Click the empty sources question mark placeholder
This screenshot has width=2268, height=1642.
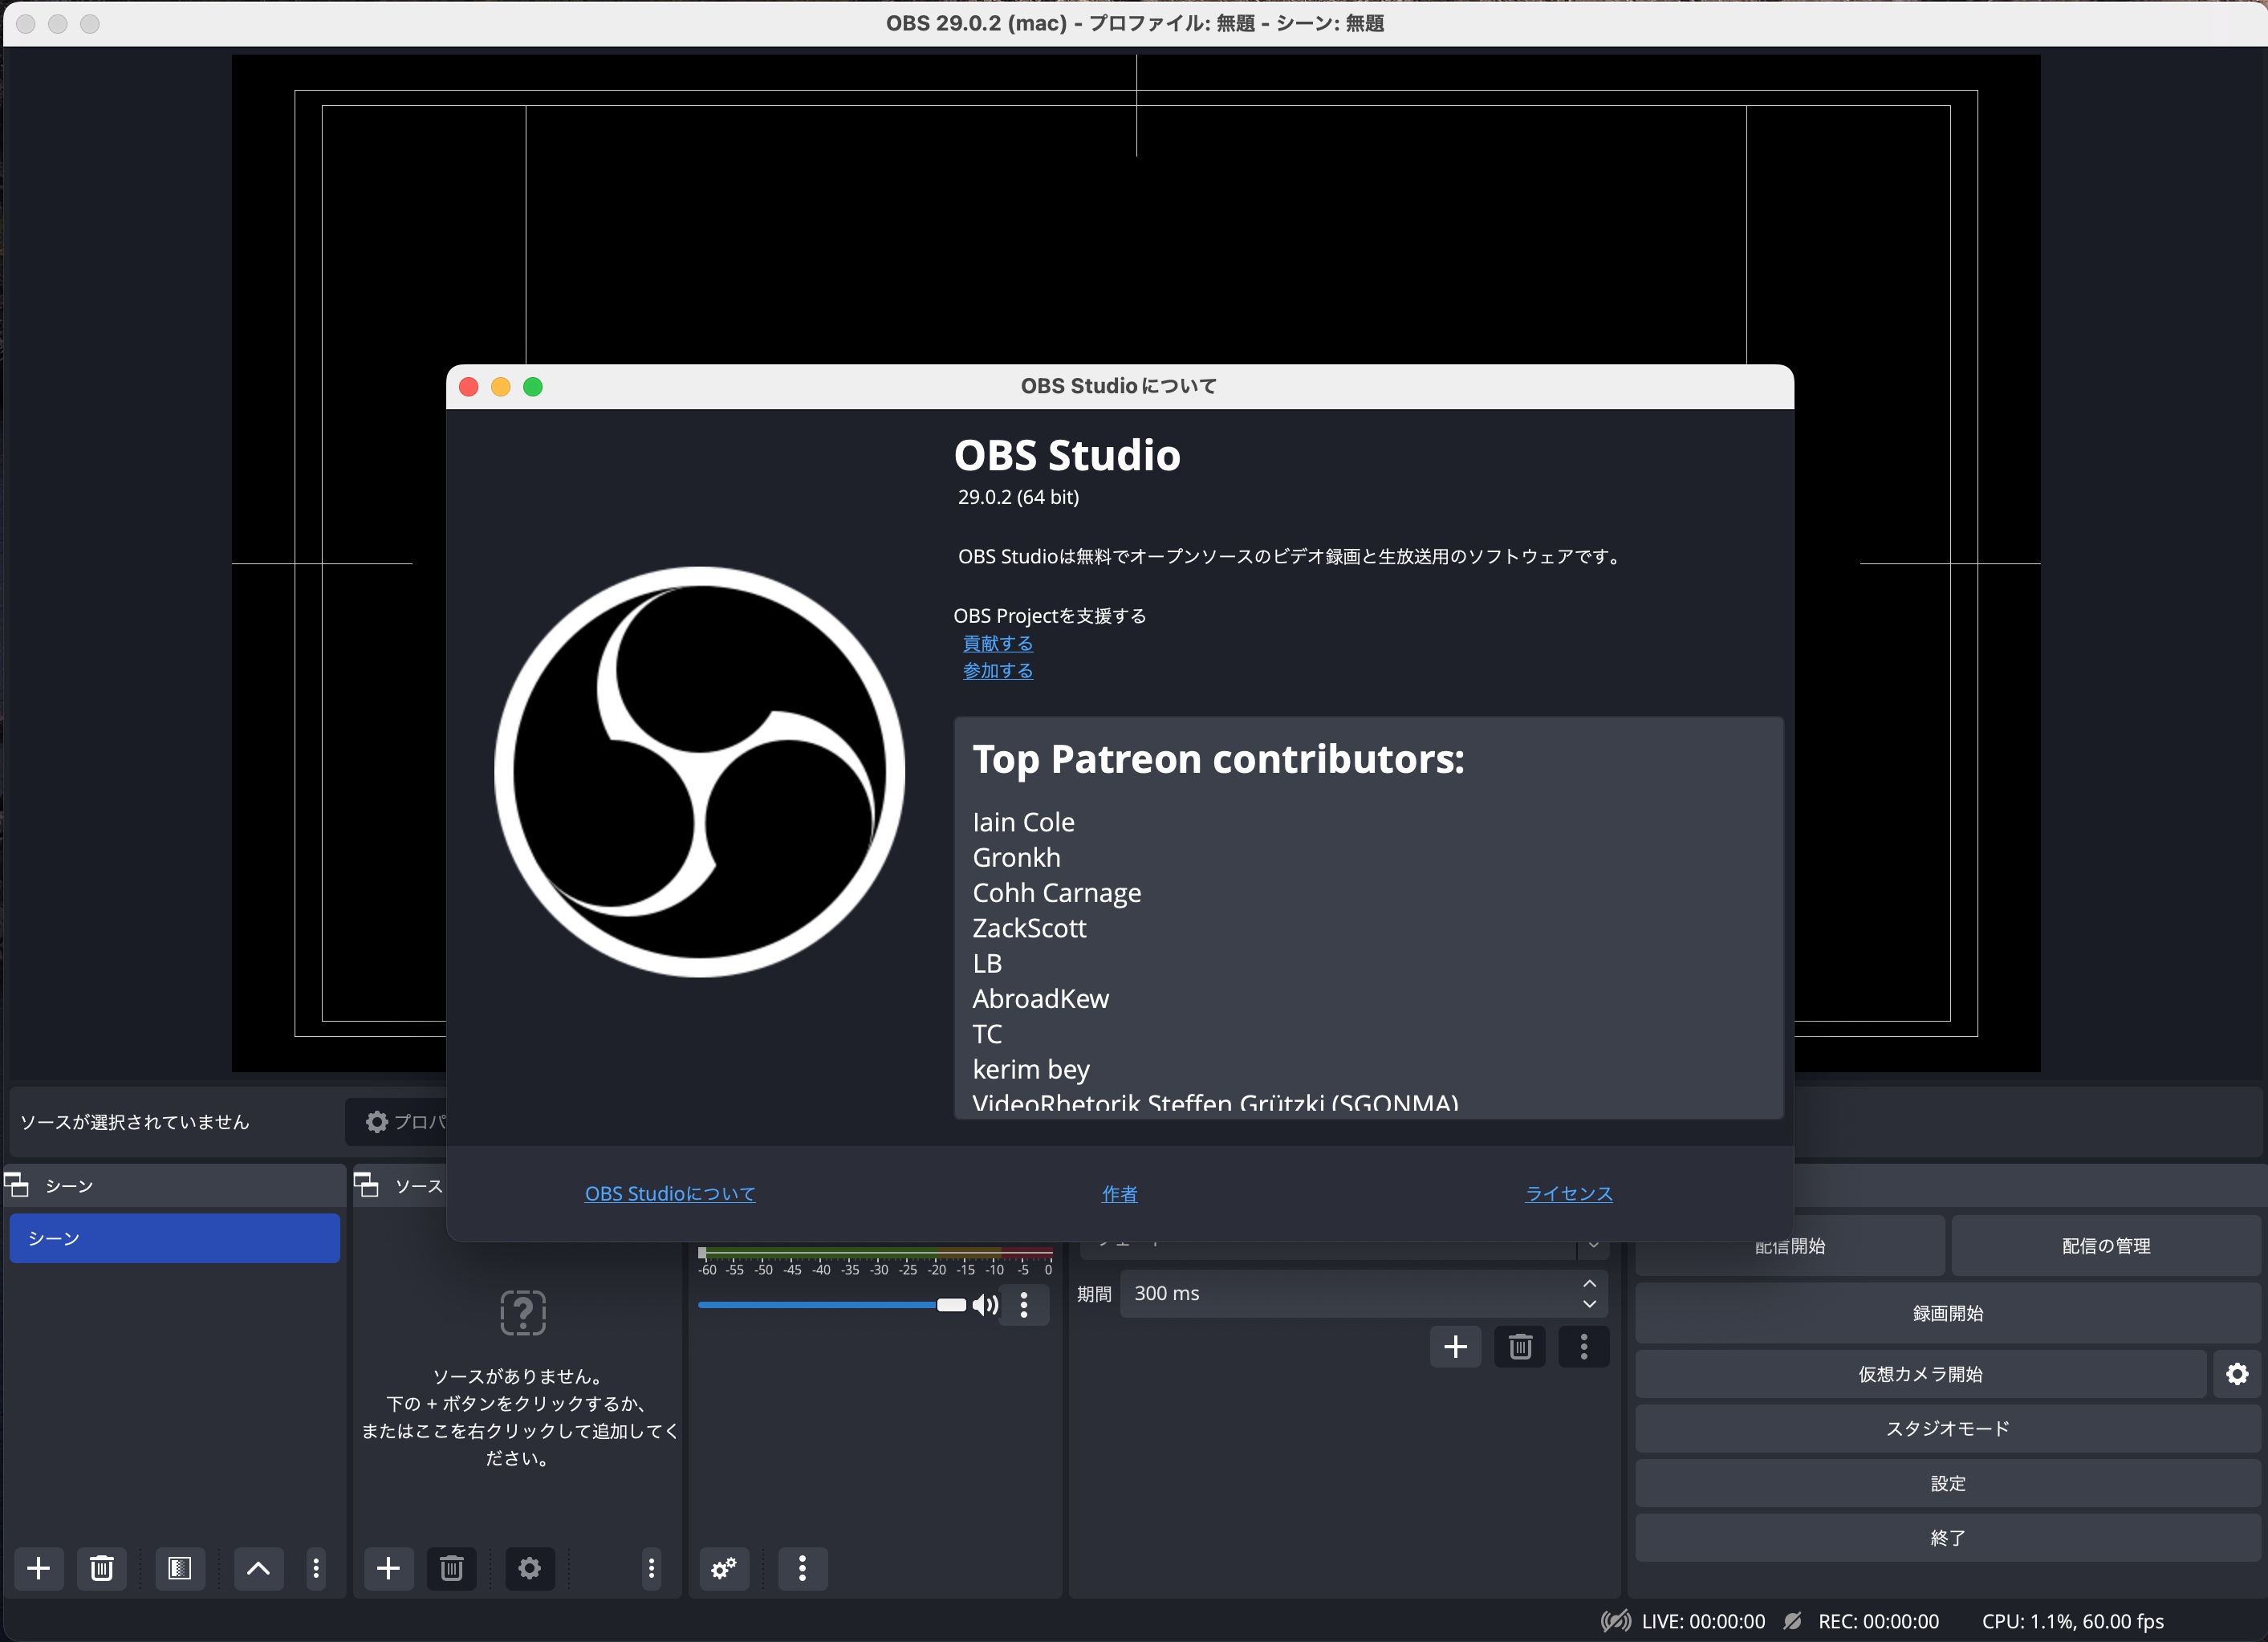(x=522, y=1312)
